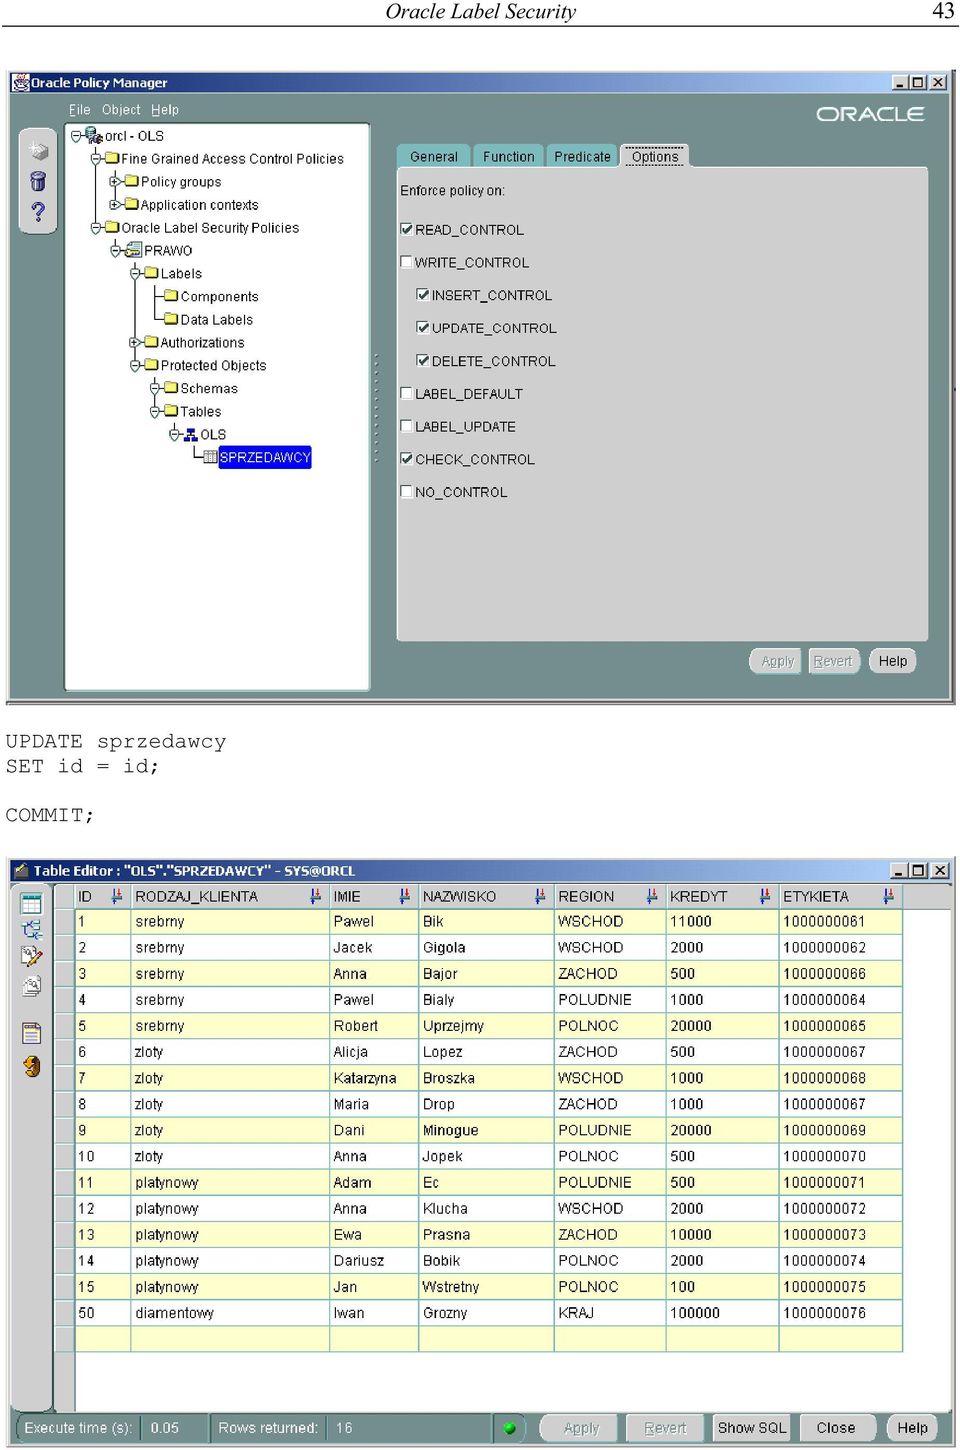Screen dimensions: 960x1450
Task: Collapse Fine Grained Access Control Policies node
Action: [x=96, y=158]
